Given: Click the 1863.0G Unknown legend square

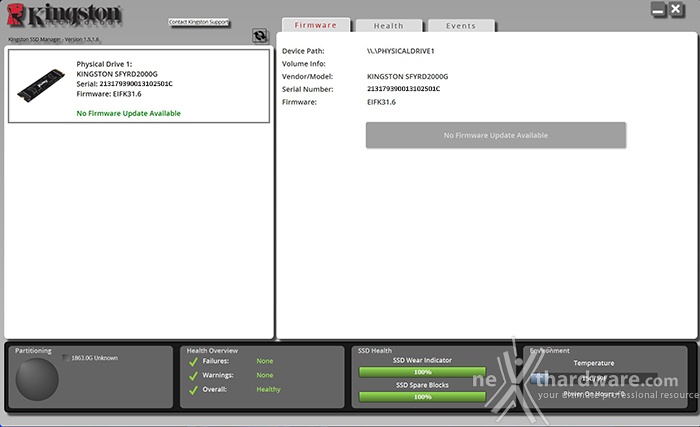Looking at the screenshot, I should [x=66, y=358].
